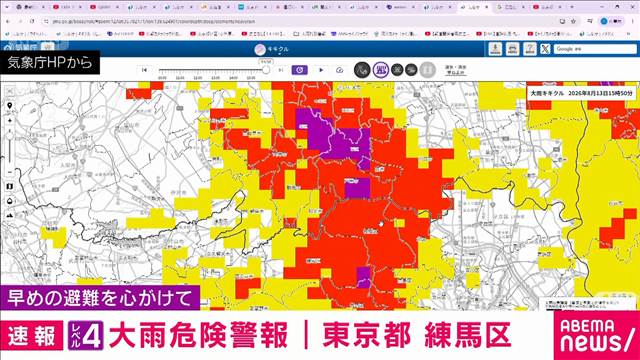The image size is (640, 360).
Task: Click the purple current-time clock button
Action: click(x=300, y=70)
